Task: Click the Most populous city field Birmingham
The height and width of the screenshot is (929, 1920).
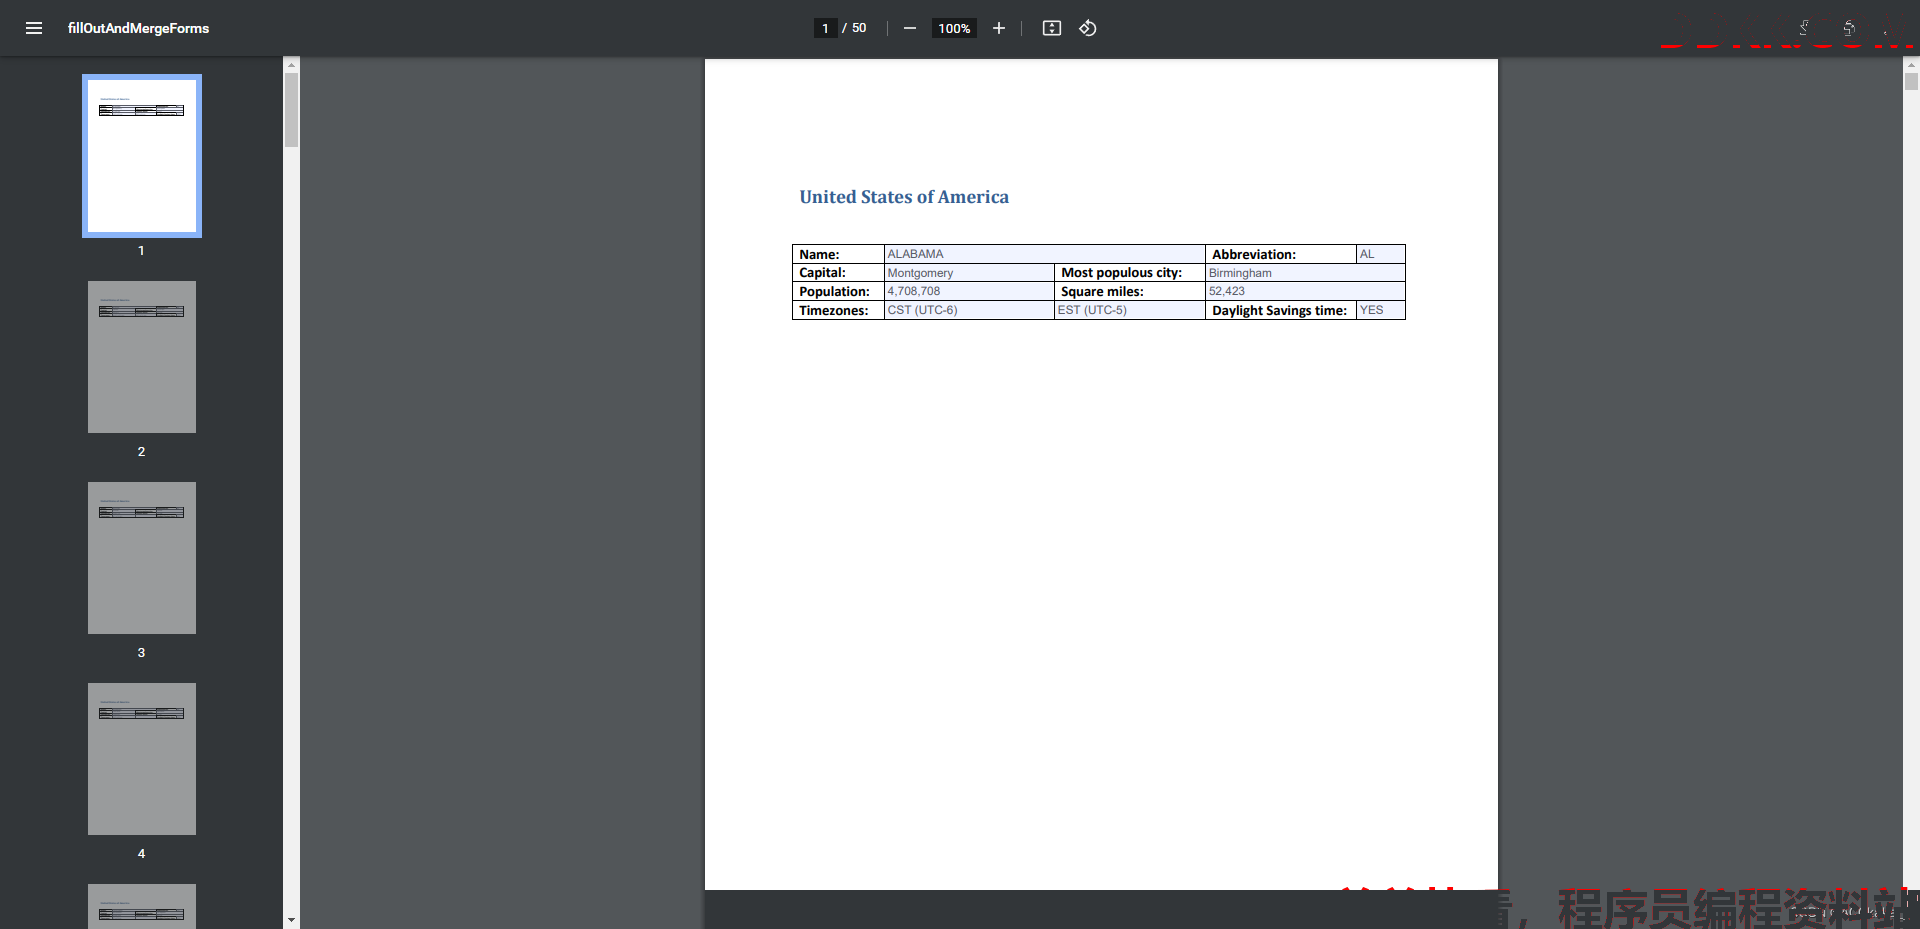Action: 1305,273
